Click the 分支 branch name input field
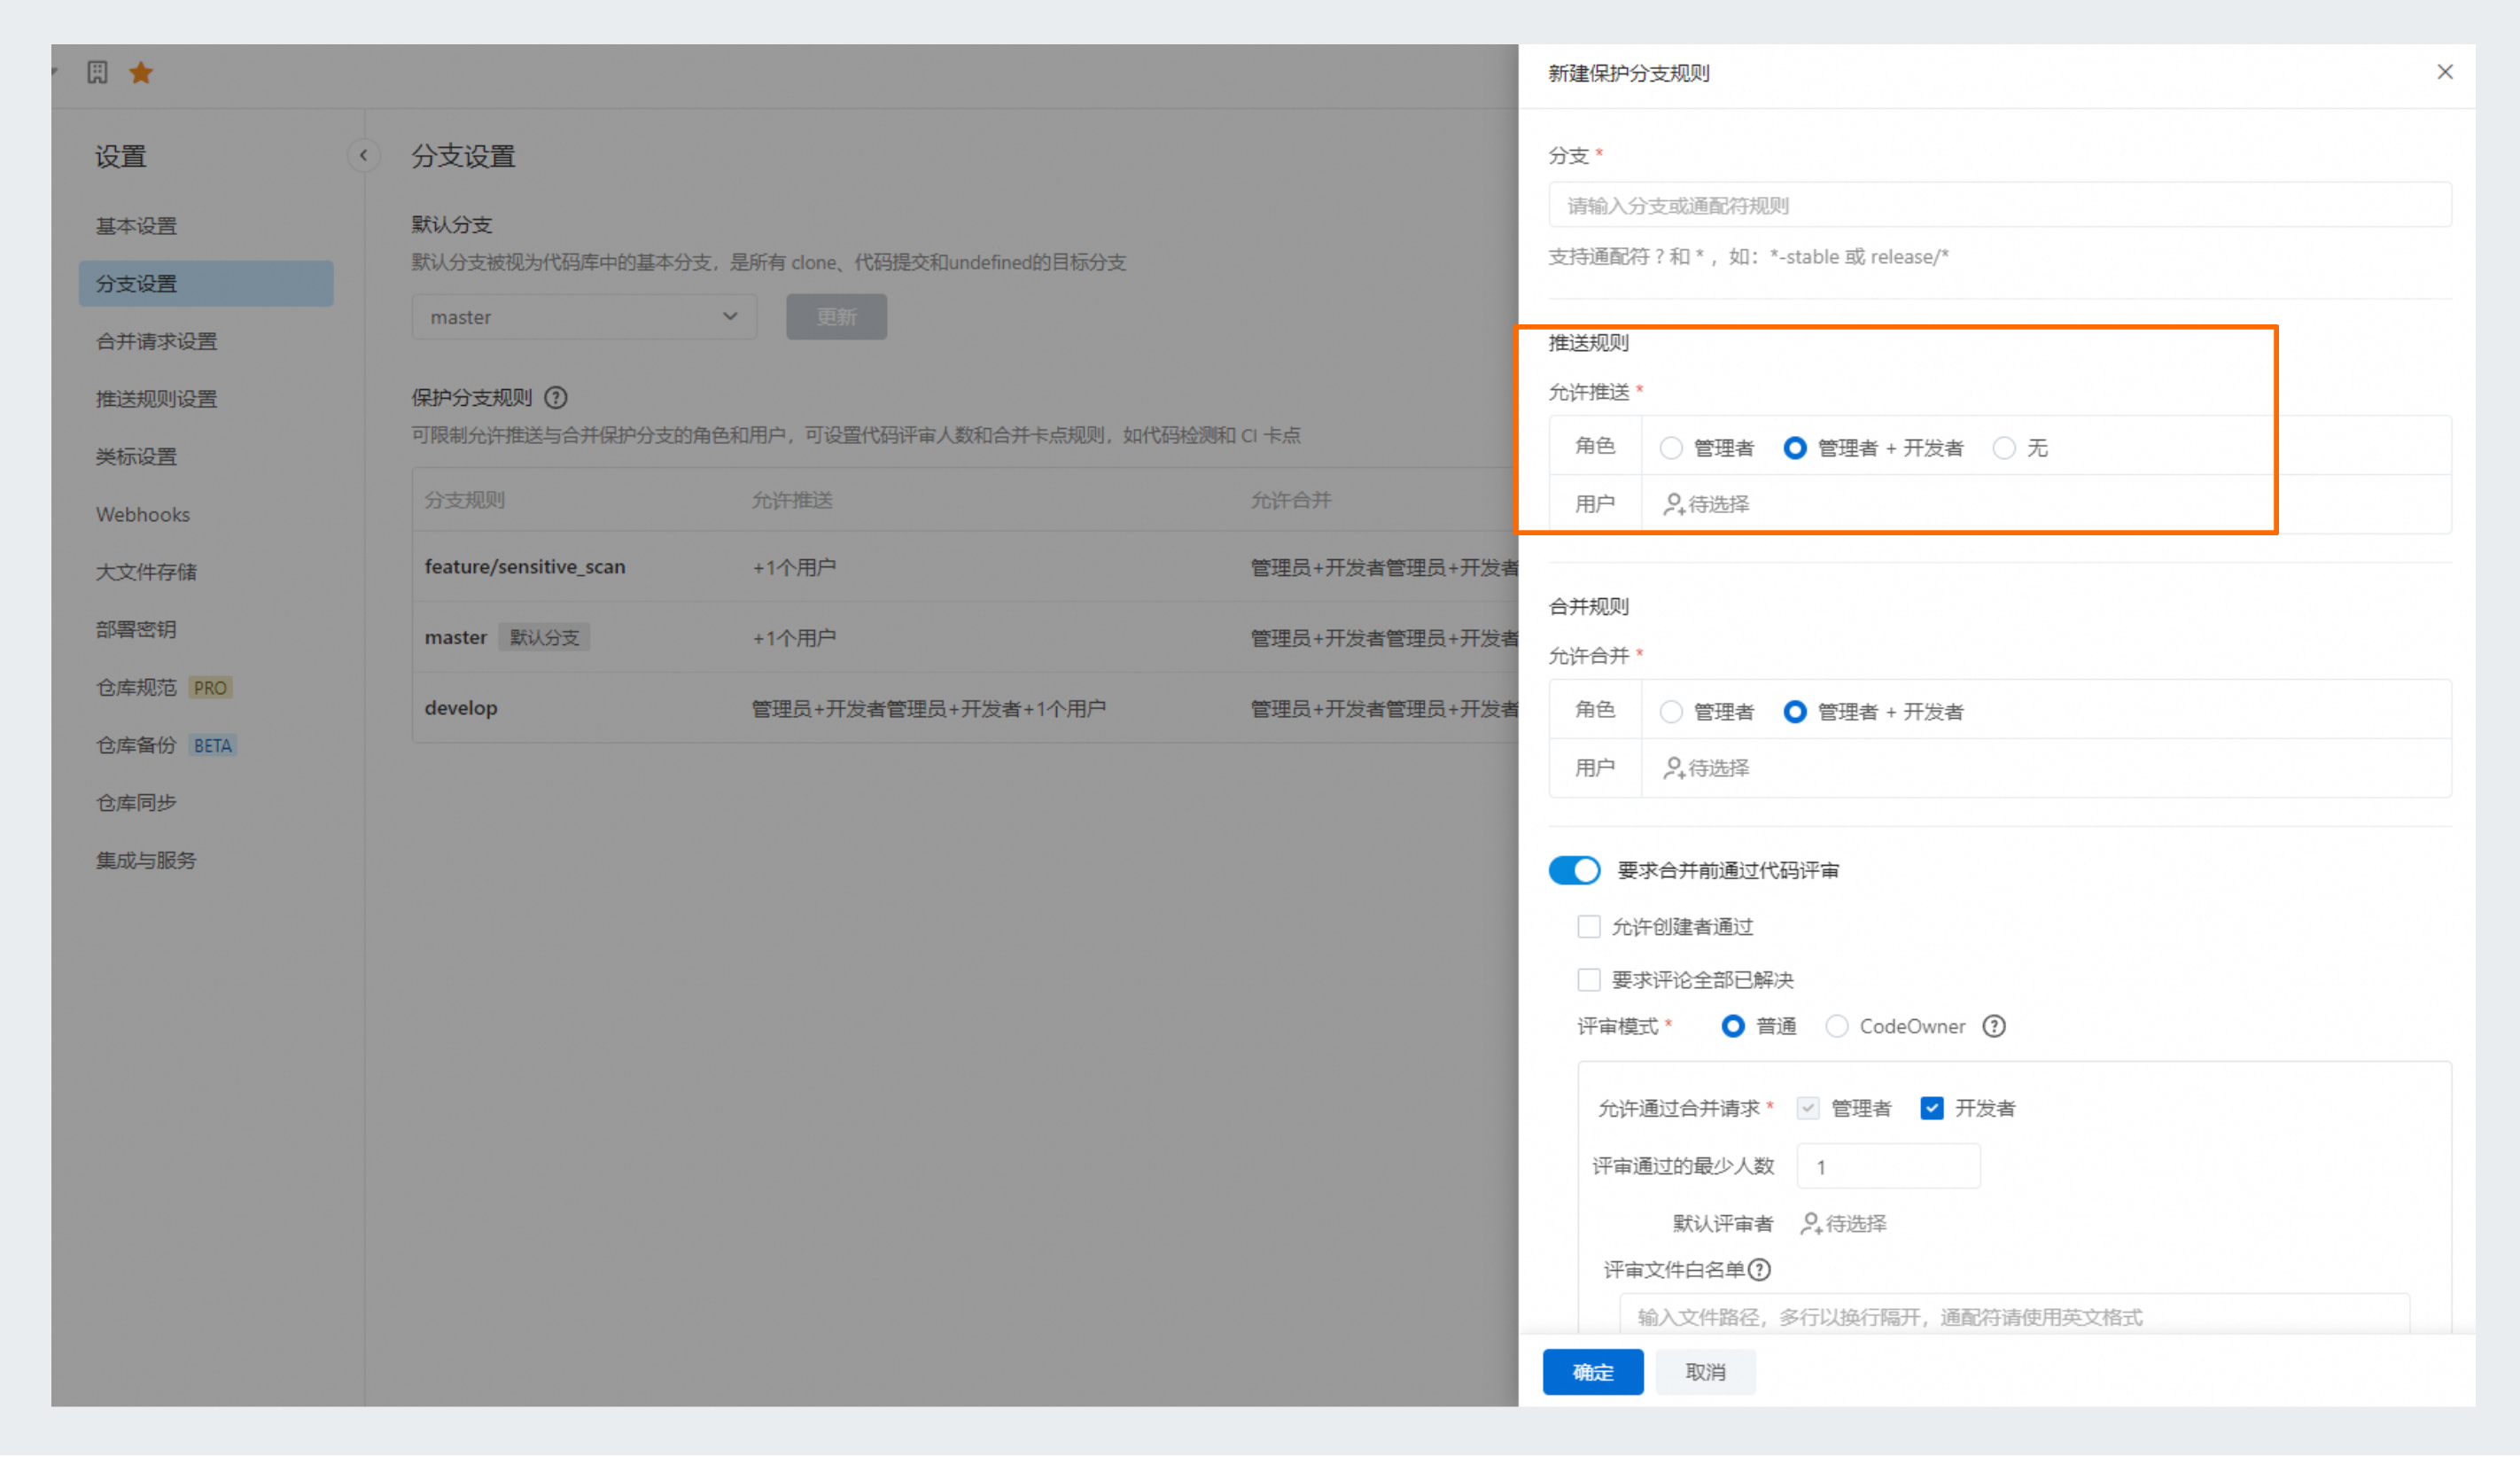The image size is (2520, 1457). [x=1999, y=205]
